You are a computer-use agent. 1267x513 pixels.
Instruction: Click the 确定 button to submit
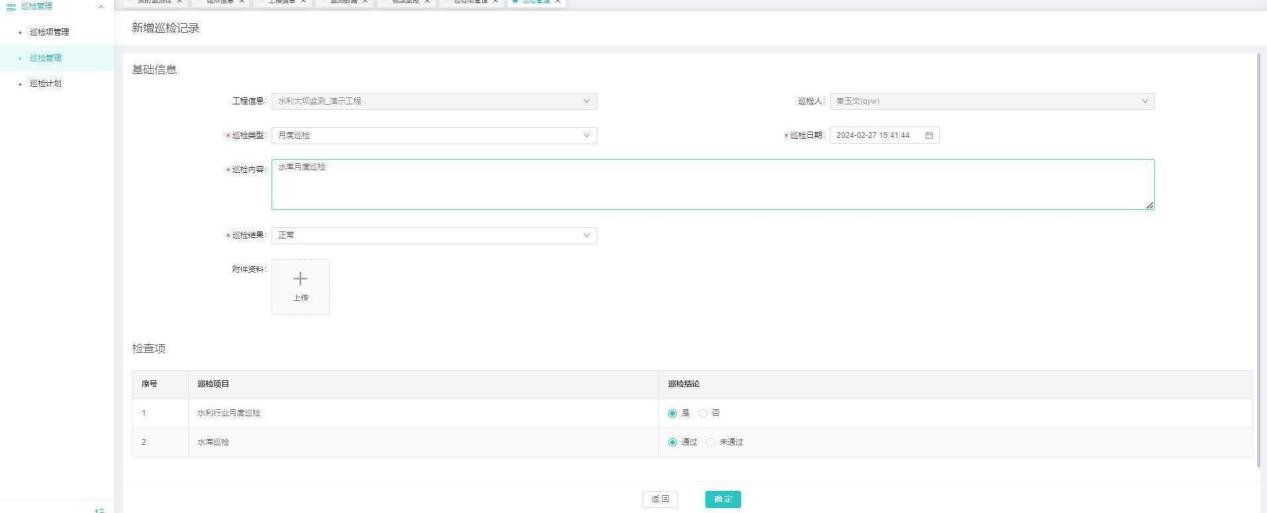point(722,498)
